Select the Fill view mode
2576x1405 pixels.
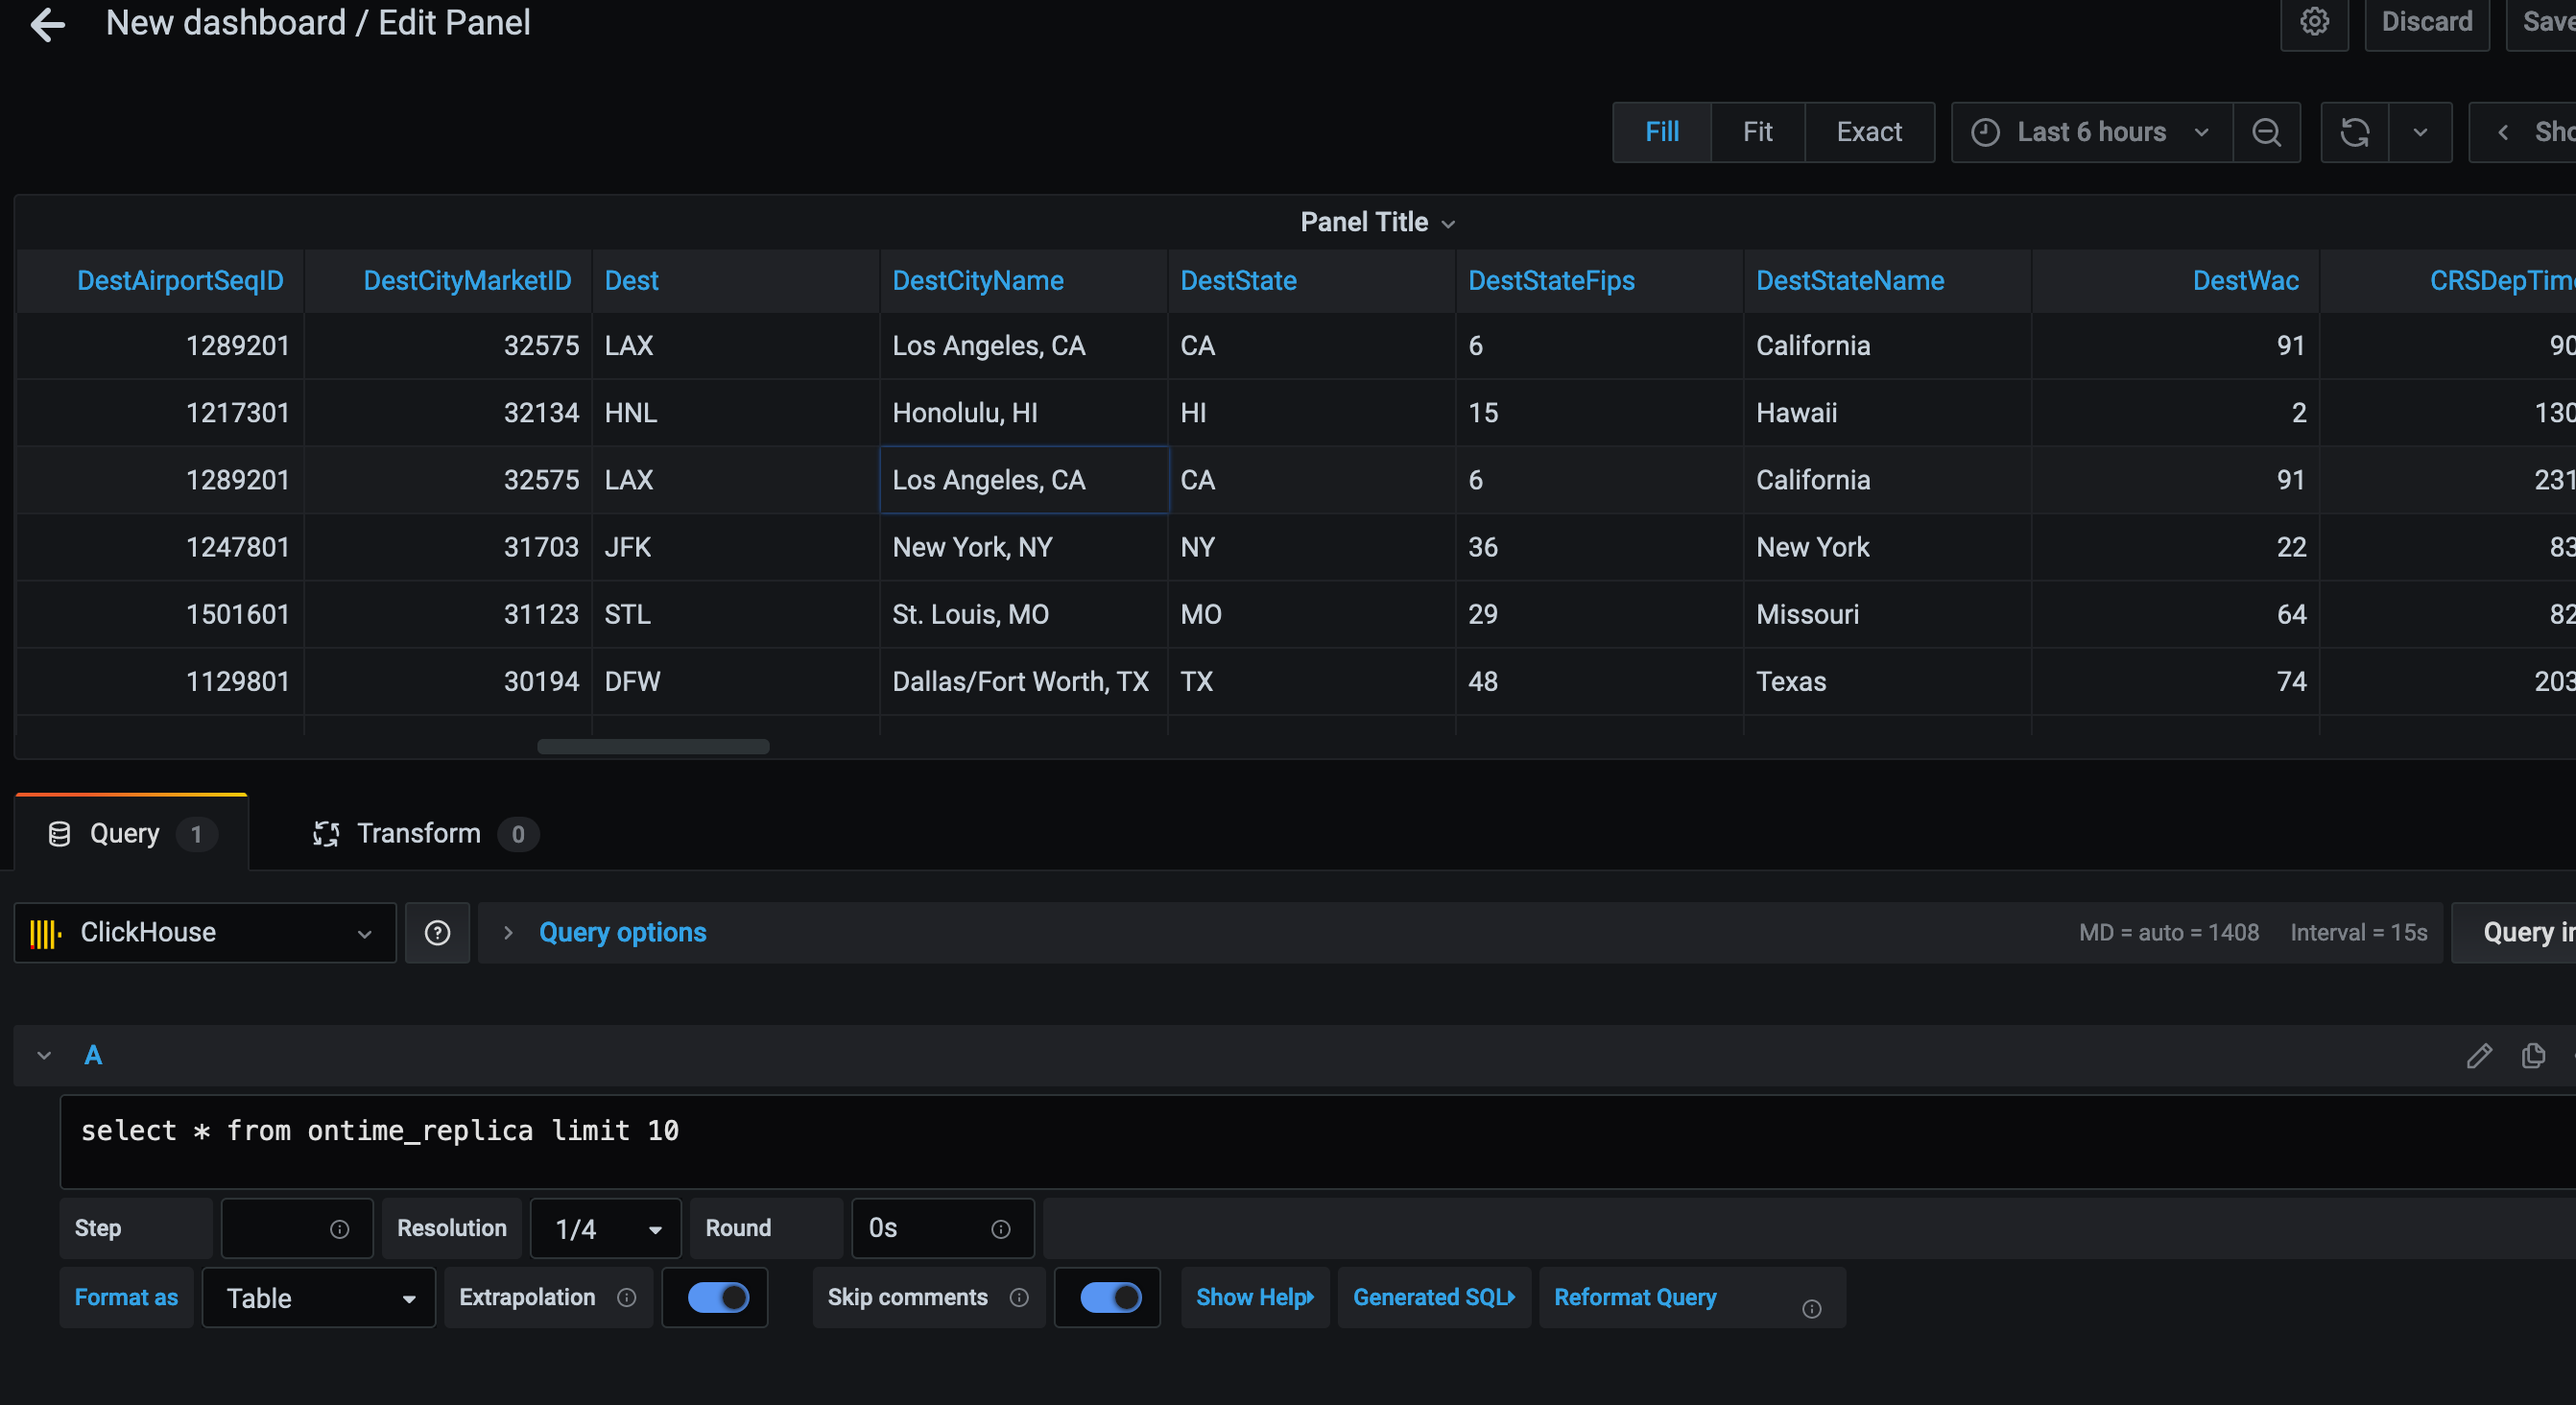click(x=1661, y=132)
